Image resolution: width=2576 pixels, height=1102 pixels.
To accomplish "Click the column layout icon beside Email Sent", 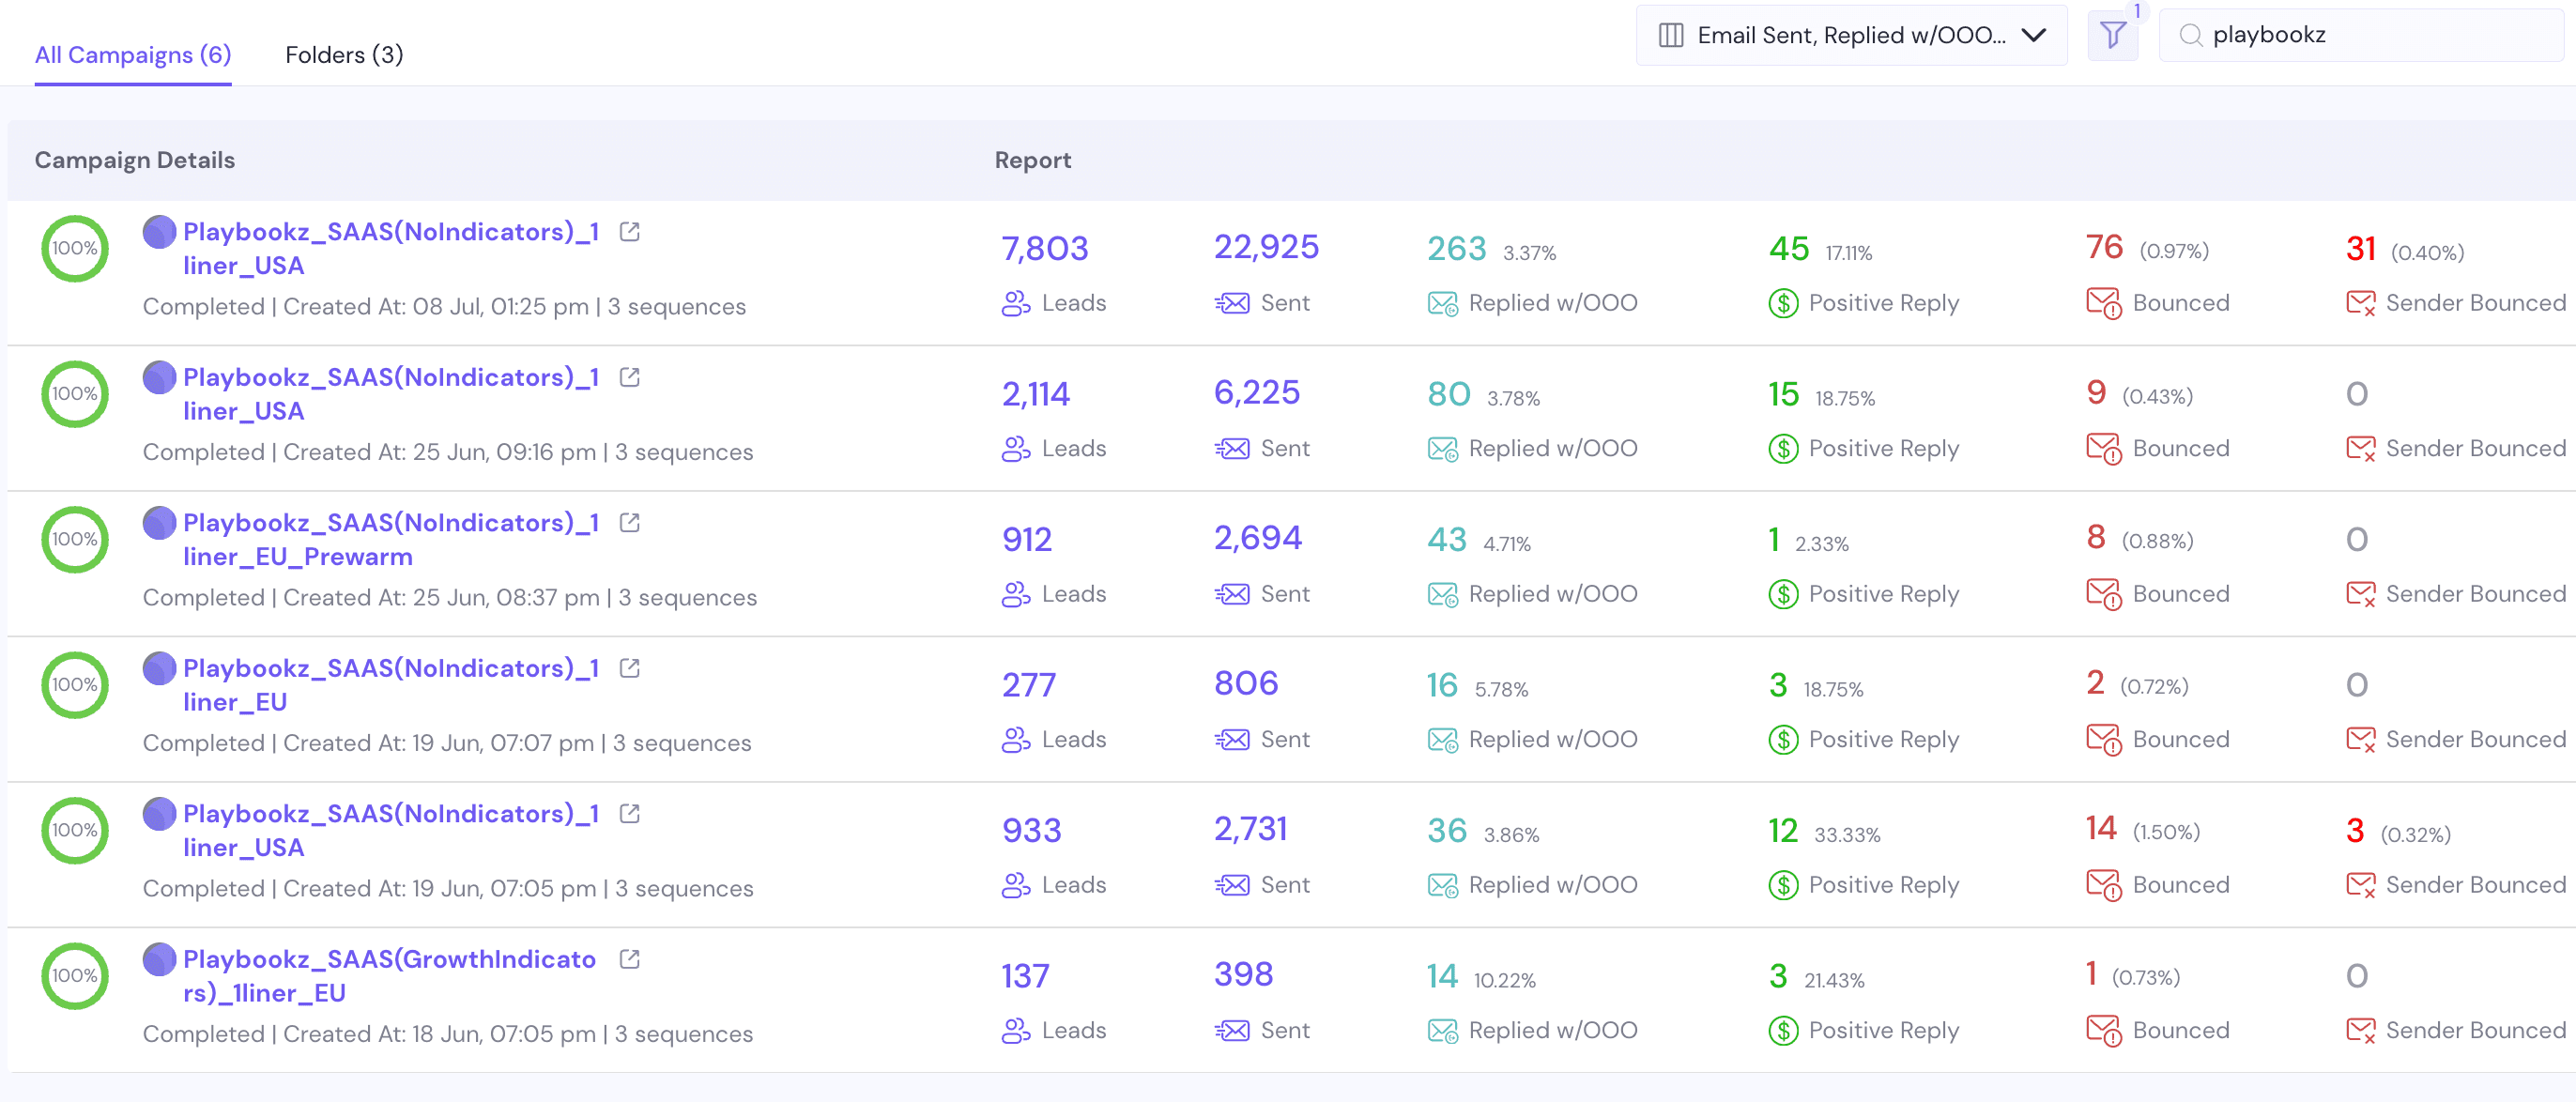I will 1670,35.
